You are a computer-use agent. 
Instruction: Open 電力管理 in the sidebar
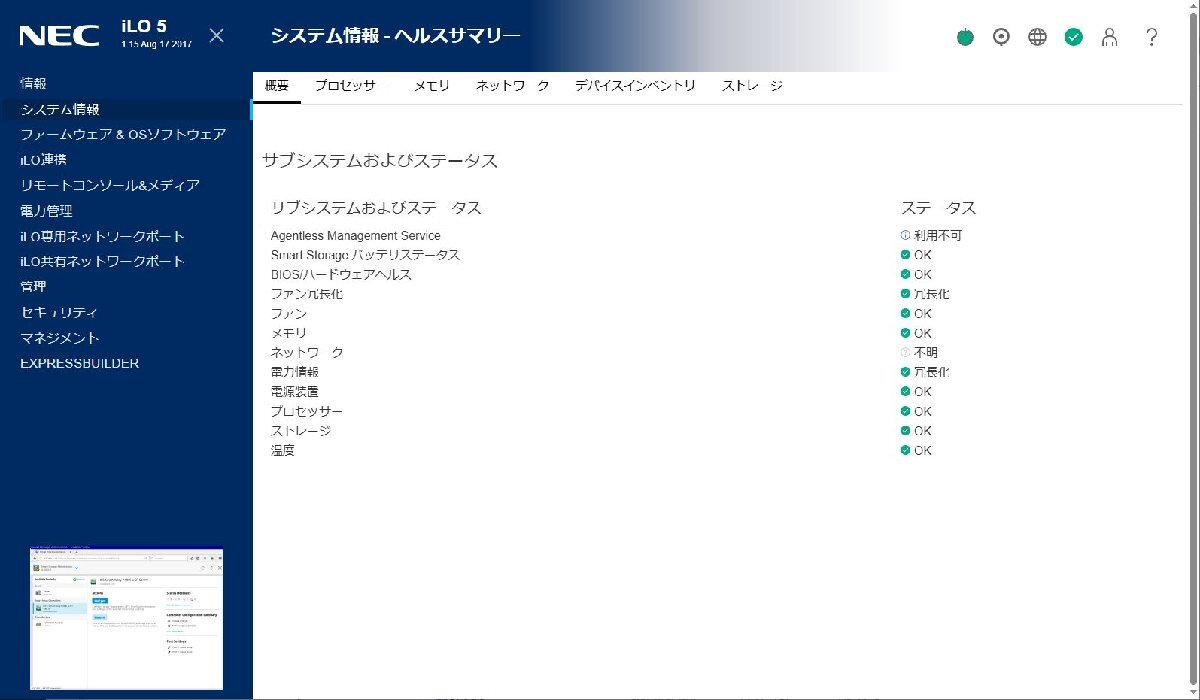(x=46, y=211)
